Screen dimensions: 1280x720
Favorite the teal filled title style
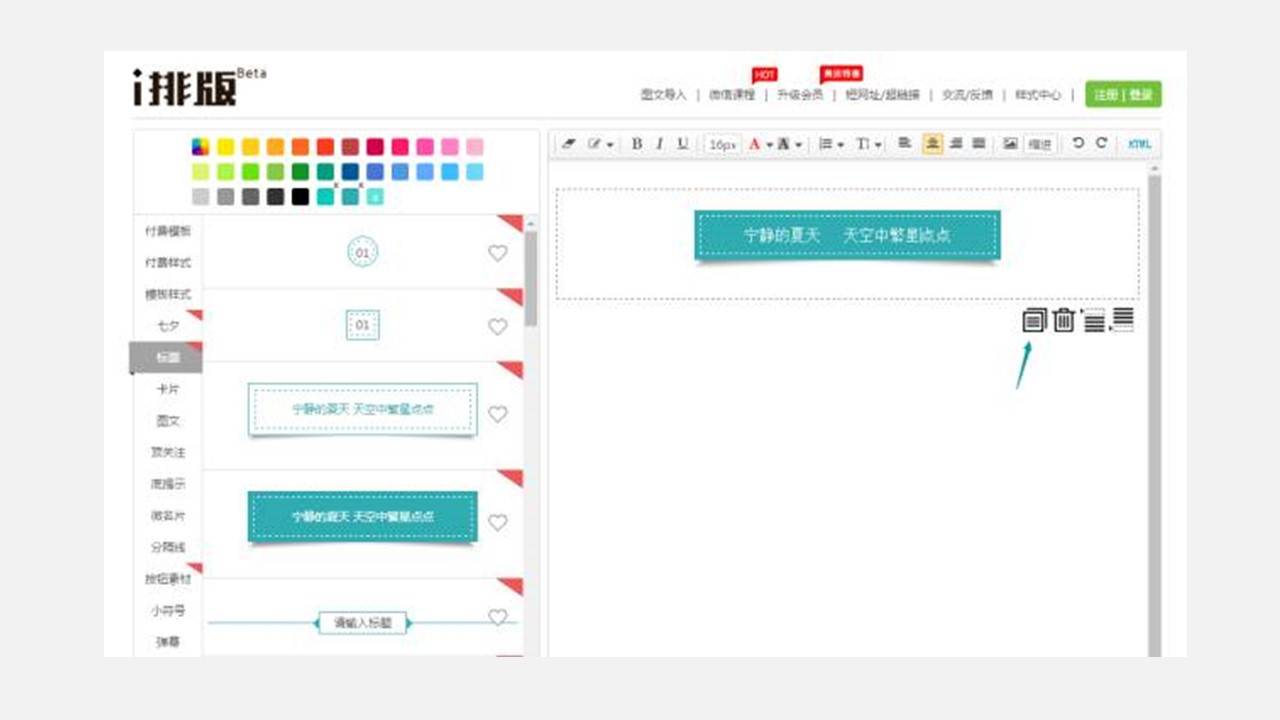coord(498,522)
